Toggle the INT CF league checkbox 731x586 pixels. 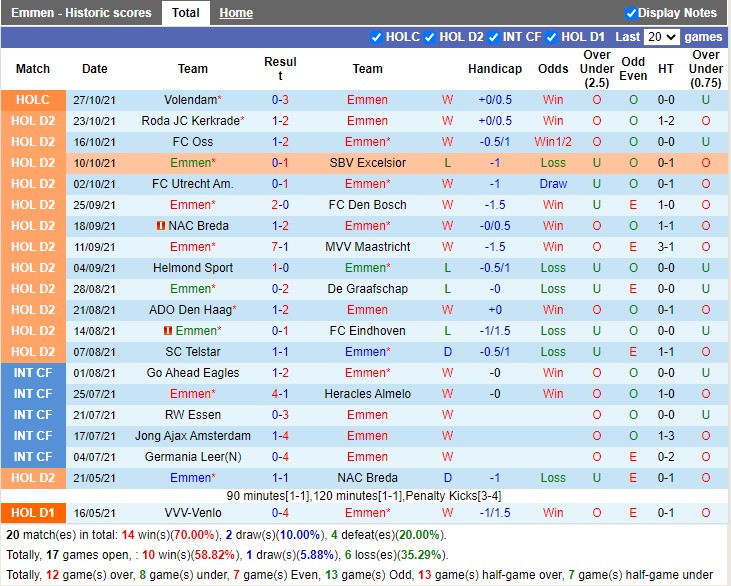click(x=493, y=37)
